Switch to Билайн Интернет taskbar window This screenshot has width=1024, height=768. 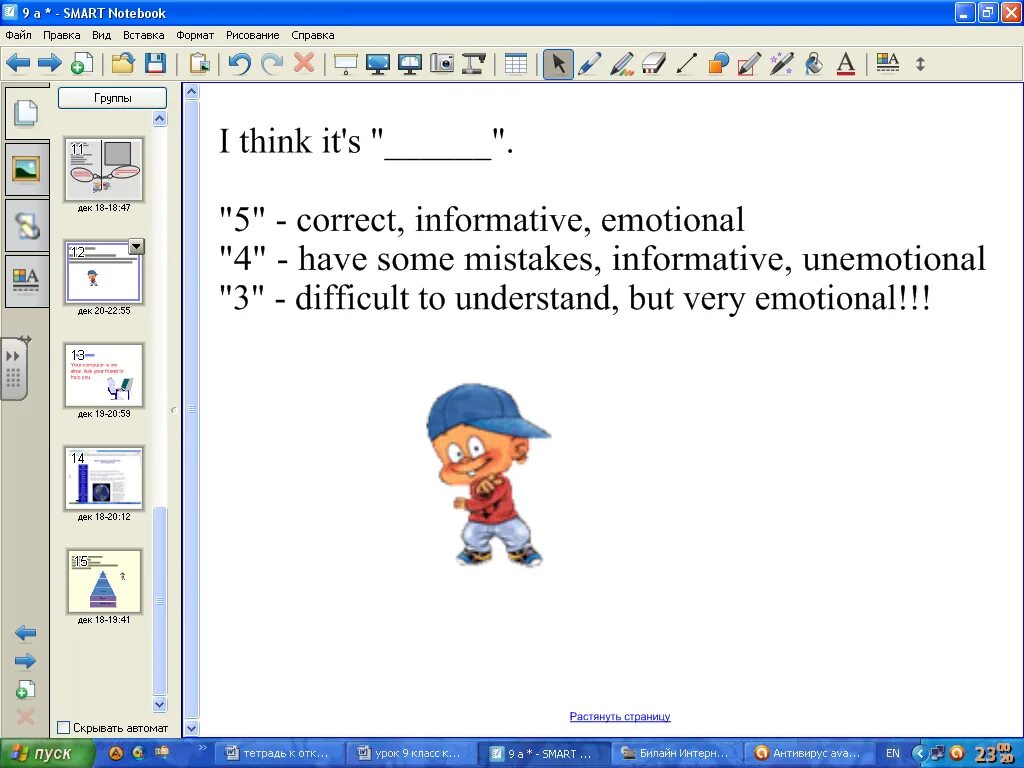675,754
